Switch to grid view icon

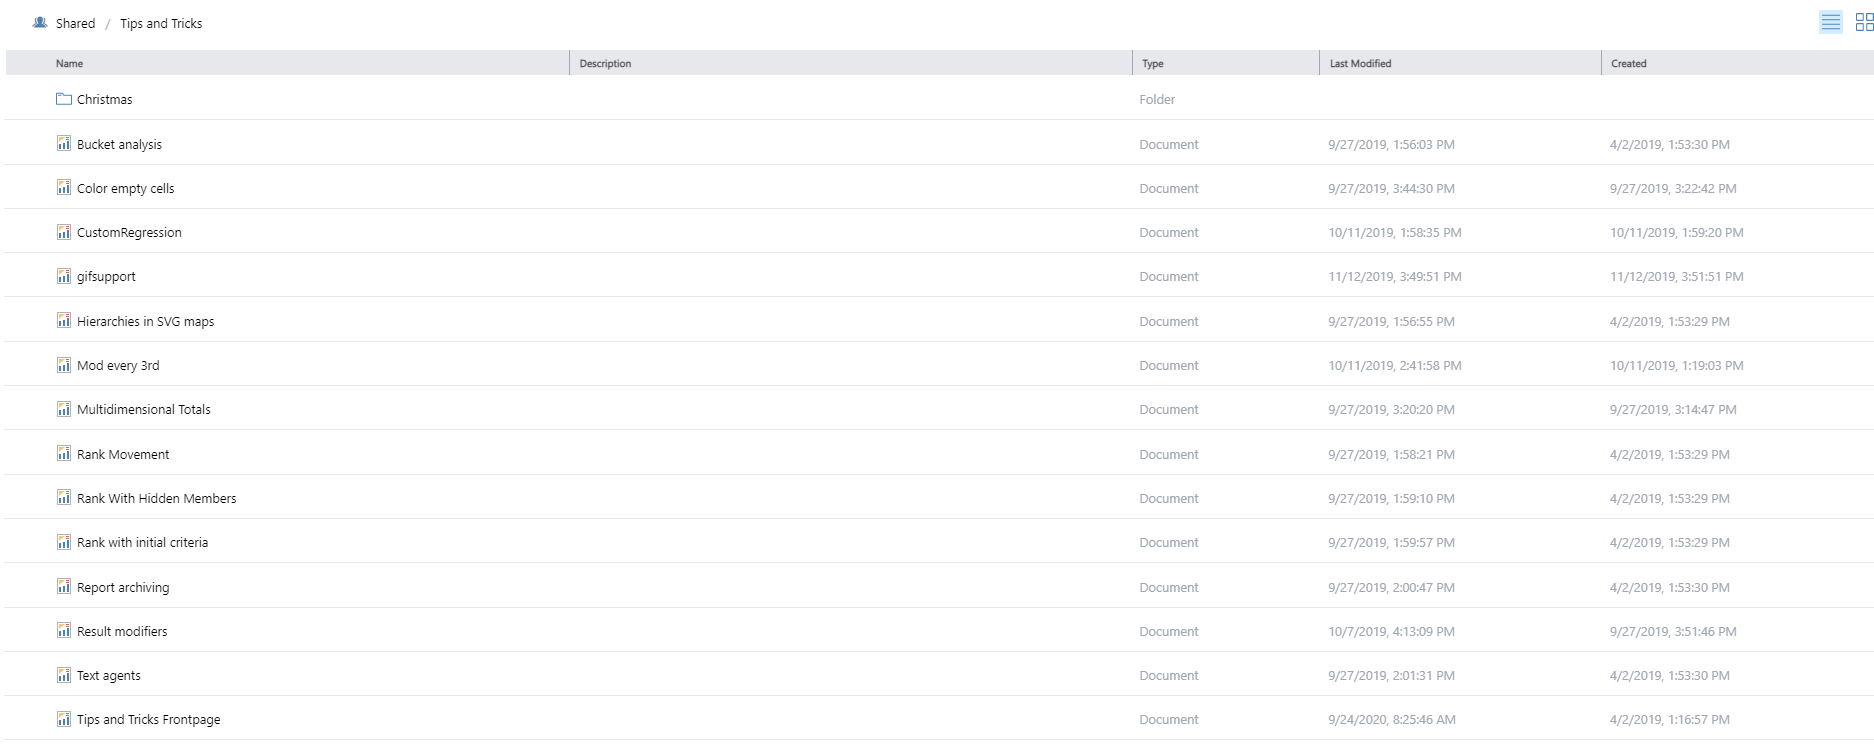[x=1865, y=22]
